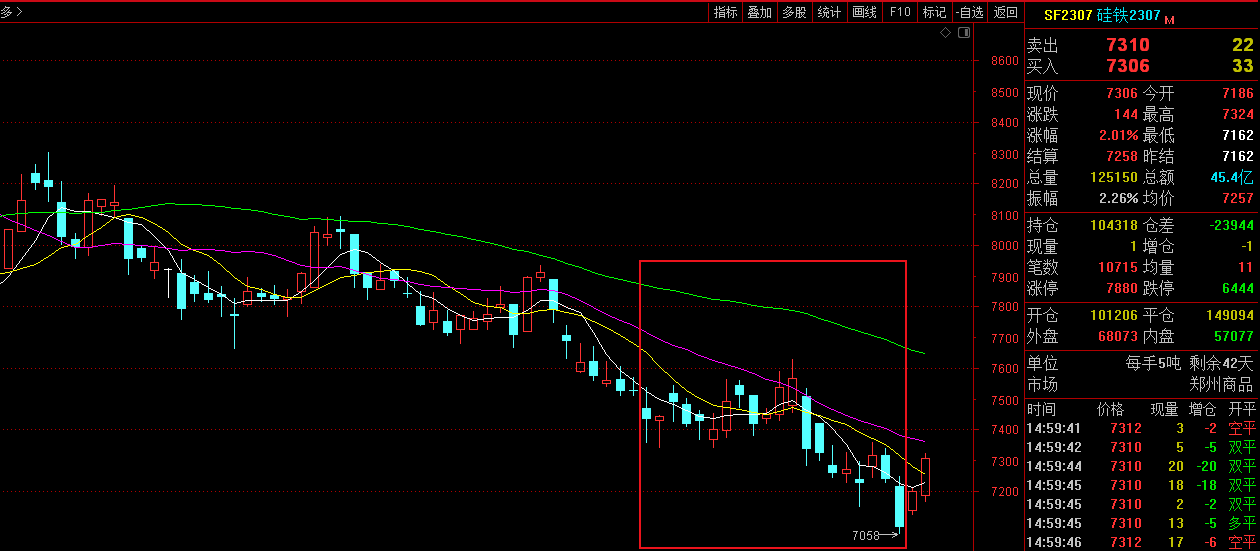Click the 买入 bid price 7306
This screenshot has width=1260, height=551.
(x=1127, y=66)
